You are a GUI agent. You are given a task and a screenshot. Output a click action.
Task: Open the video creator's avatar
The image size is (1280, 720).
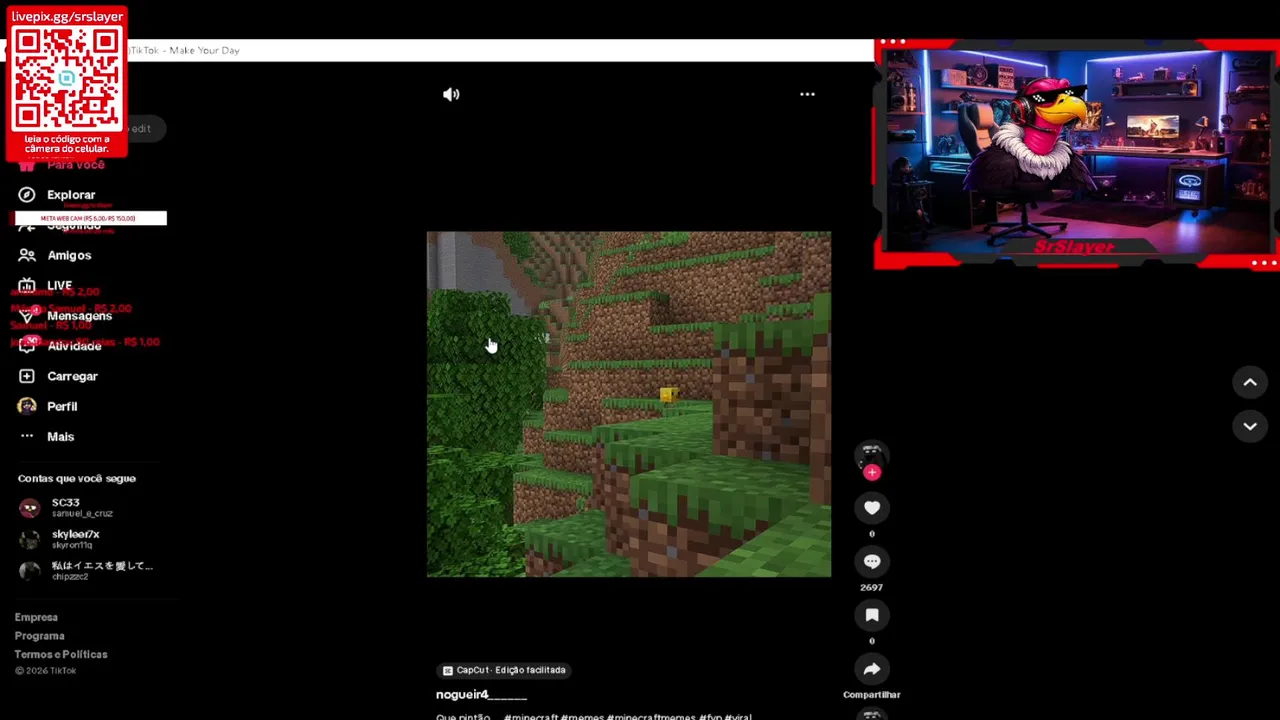tap(871, 455)
